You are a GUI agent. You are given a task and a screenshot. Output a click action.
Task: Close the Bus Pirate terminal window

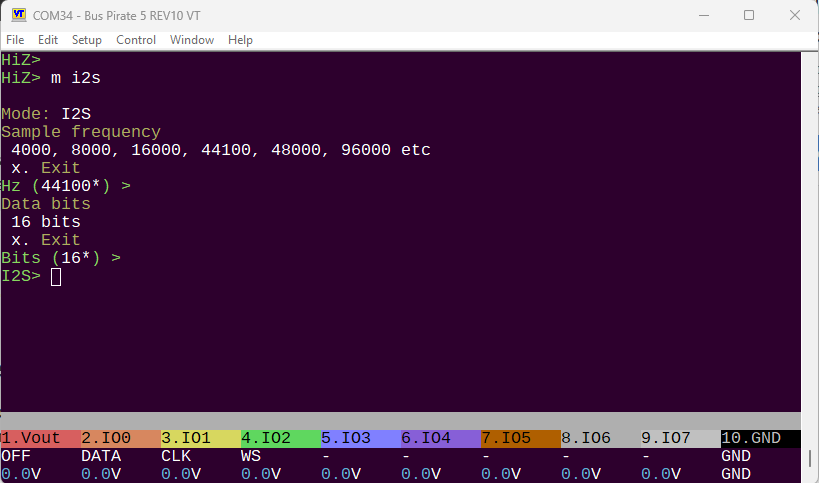794,15
